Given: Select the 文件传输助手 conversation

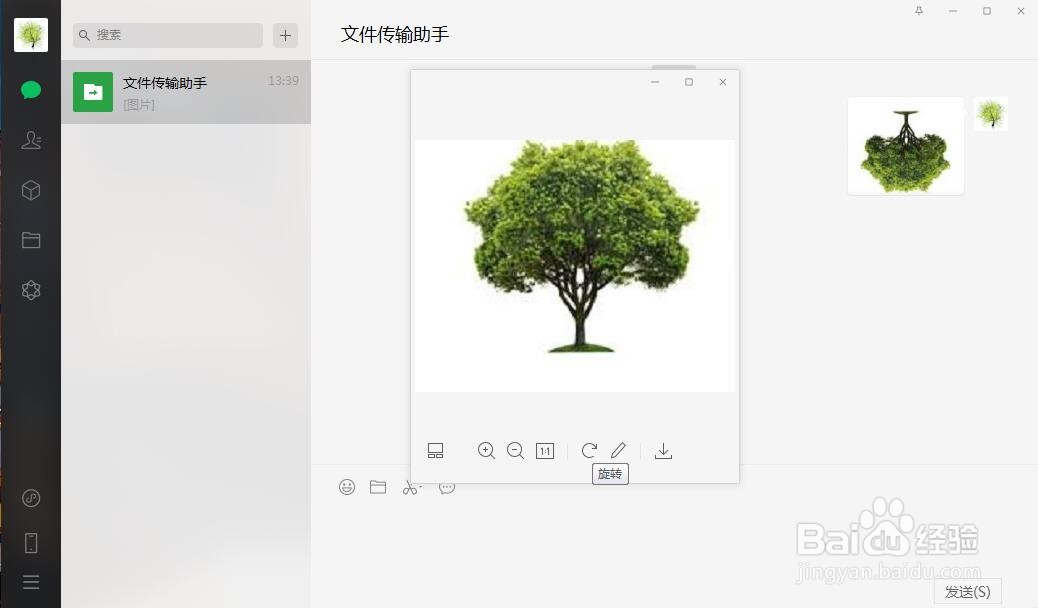Looking at the screenshot, I should tap(186, 92).
